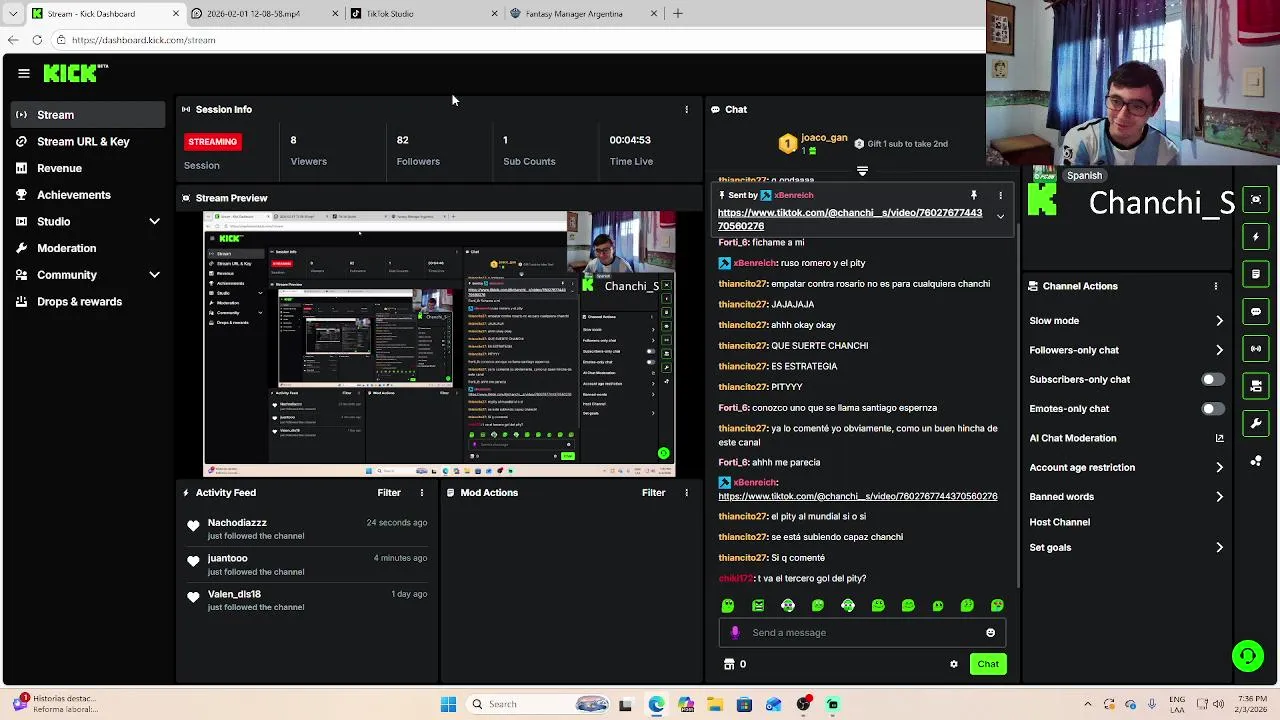This screenshot has width=1280, height=720.
Task: Reload the page with the browser refresh button
Action: (37, 40)
